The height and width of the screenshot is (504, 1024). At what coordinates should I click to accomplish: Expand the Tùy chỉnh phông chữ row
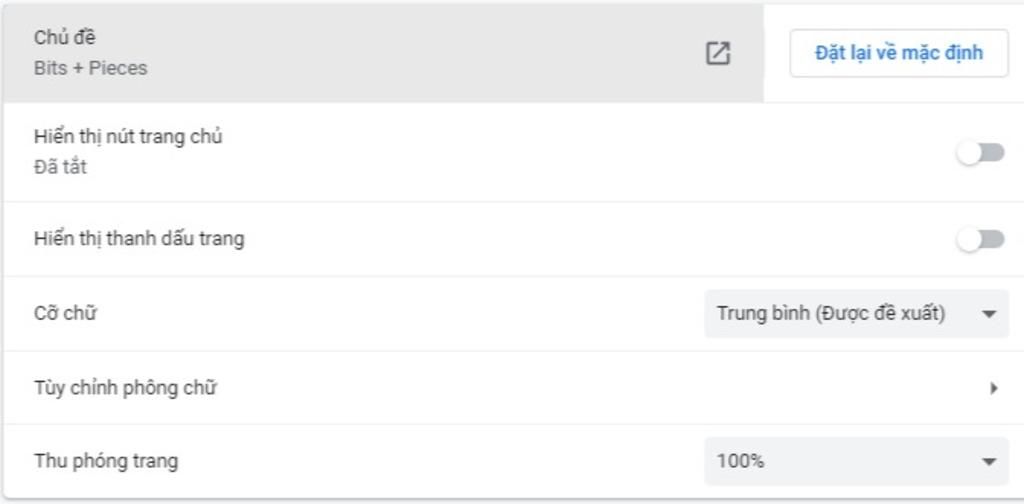513,388
